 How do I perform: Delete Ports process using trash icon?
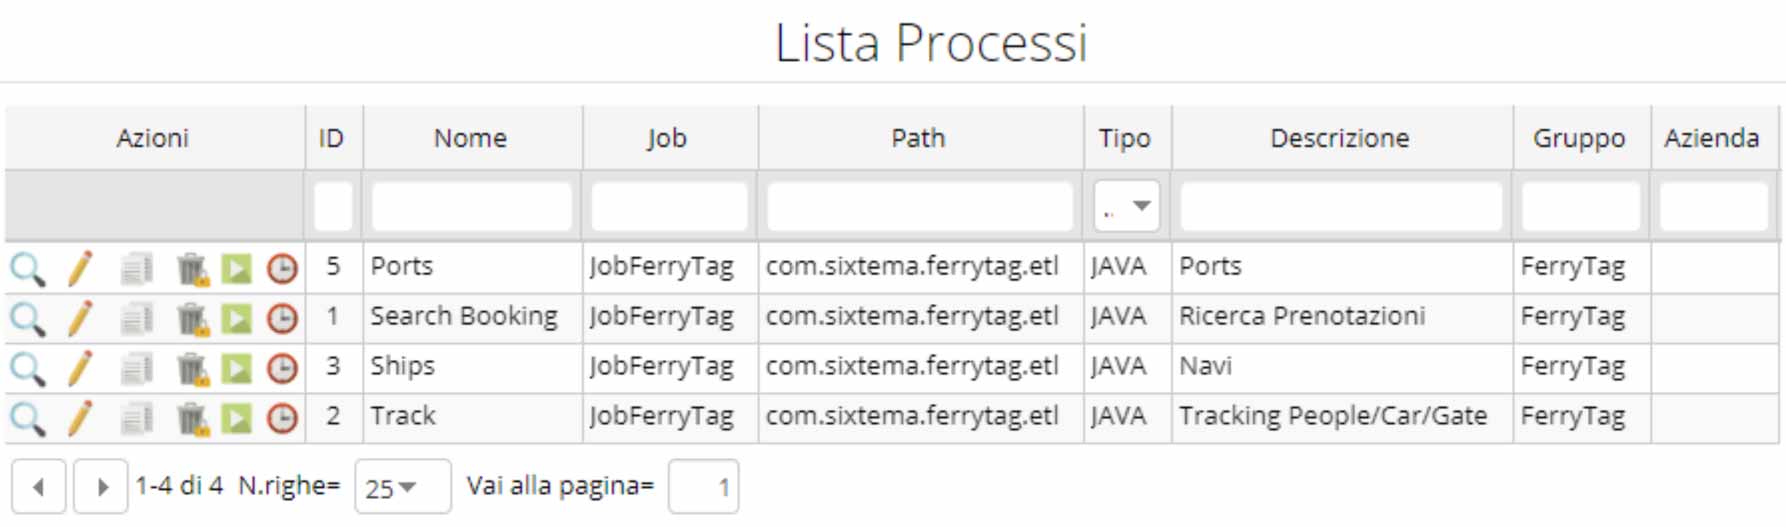(x=192, y=269)
